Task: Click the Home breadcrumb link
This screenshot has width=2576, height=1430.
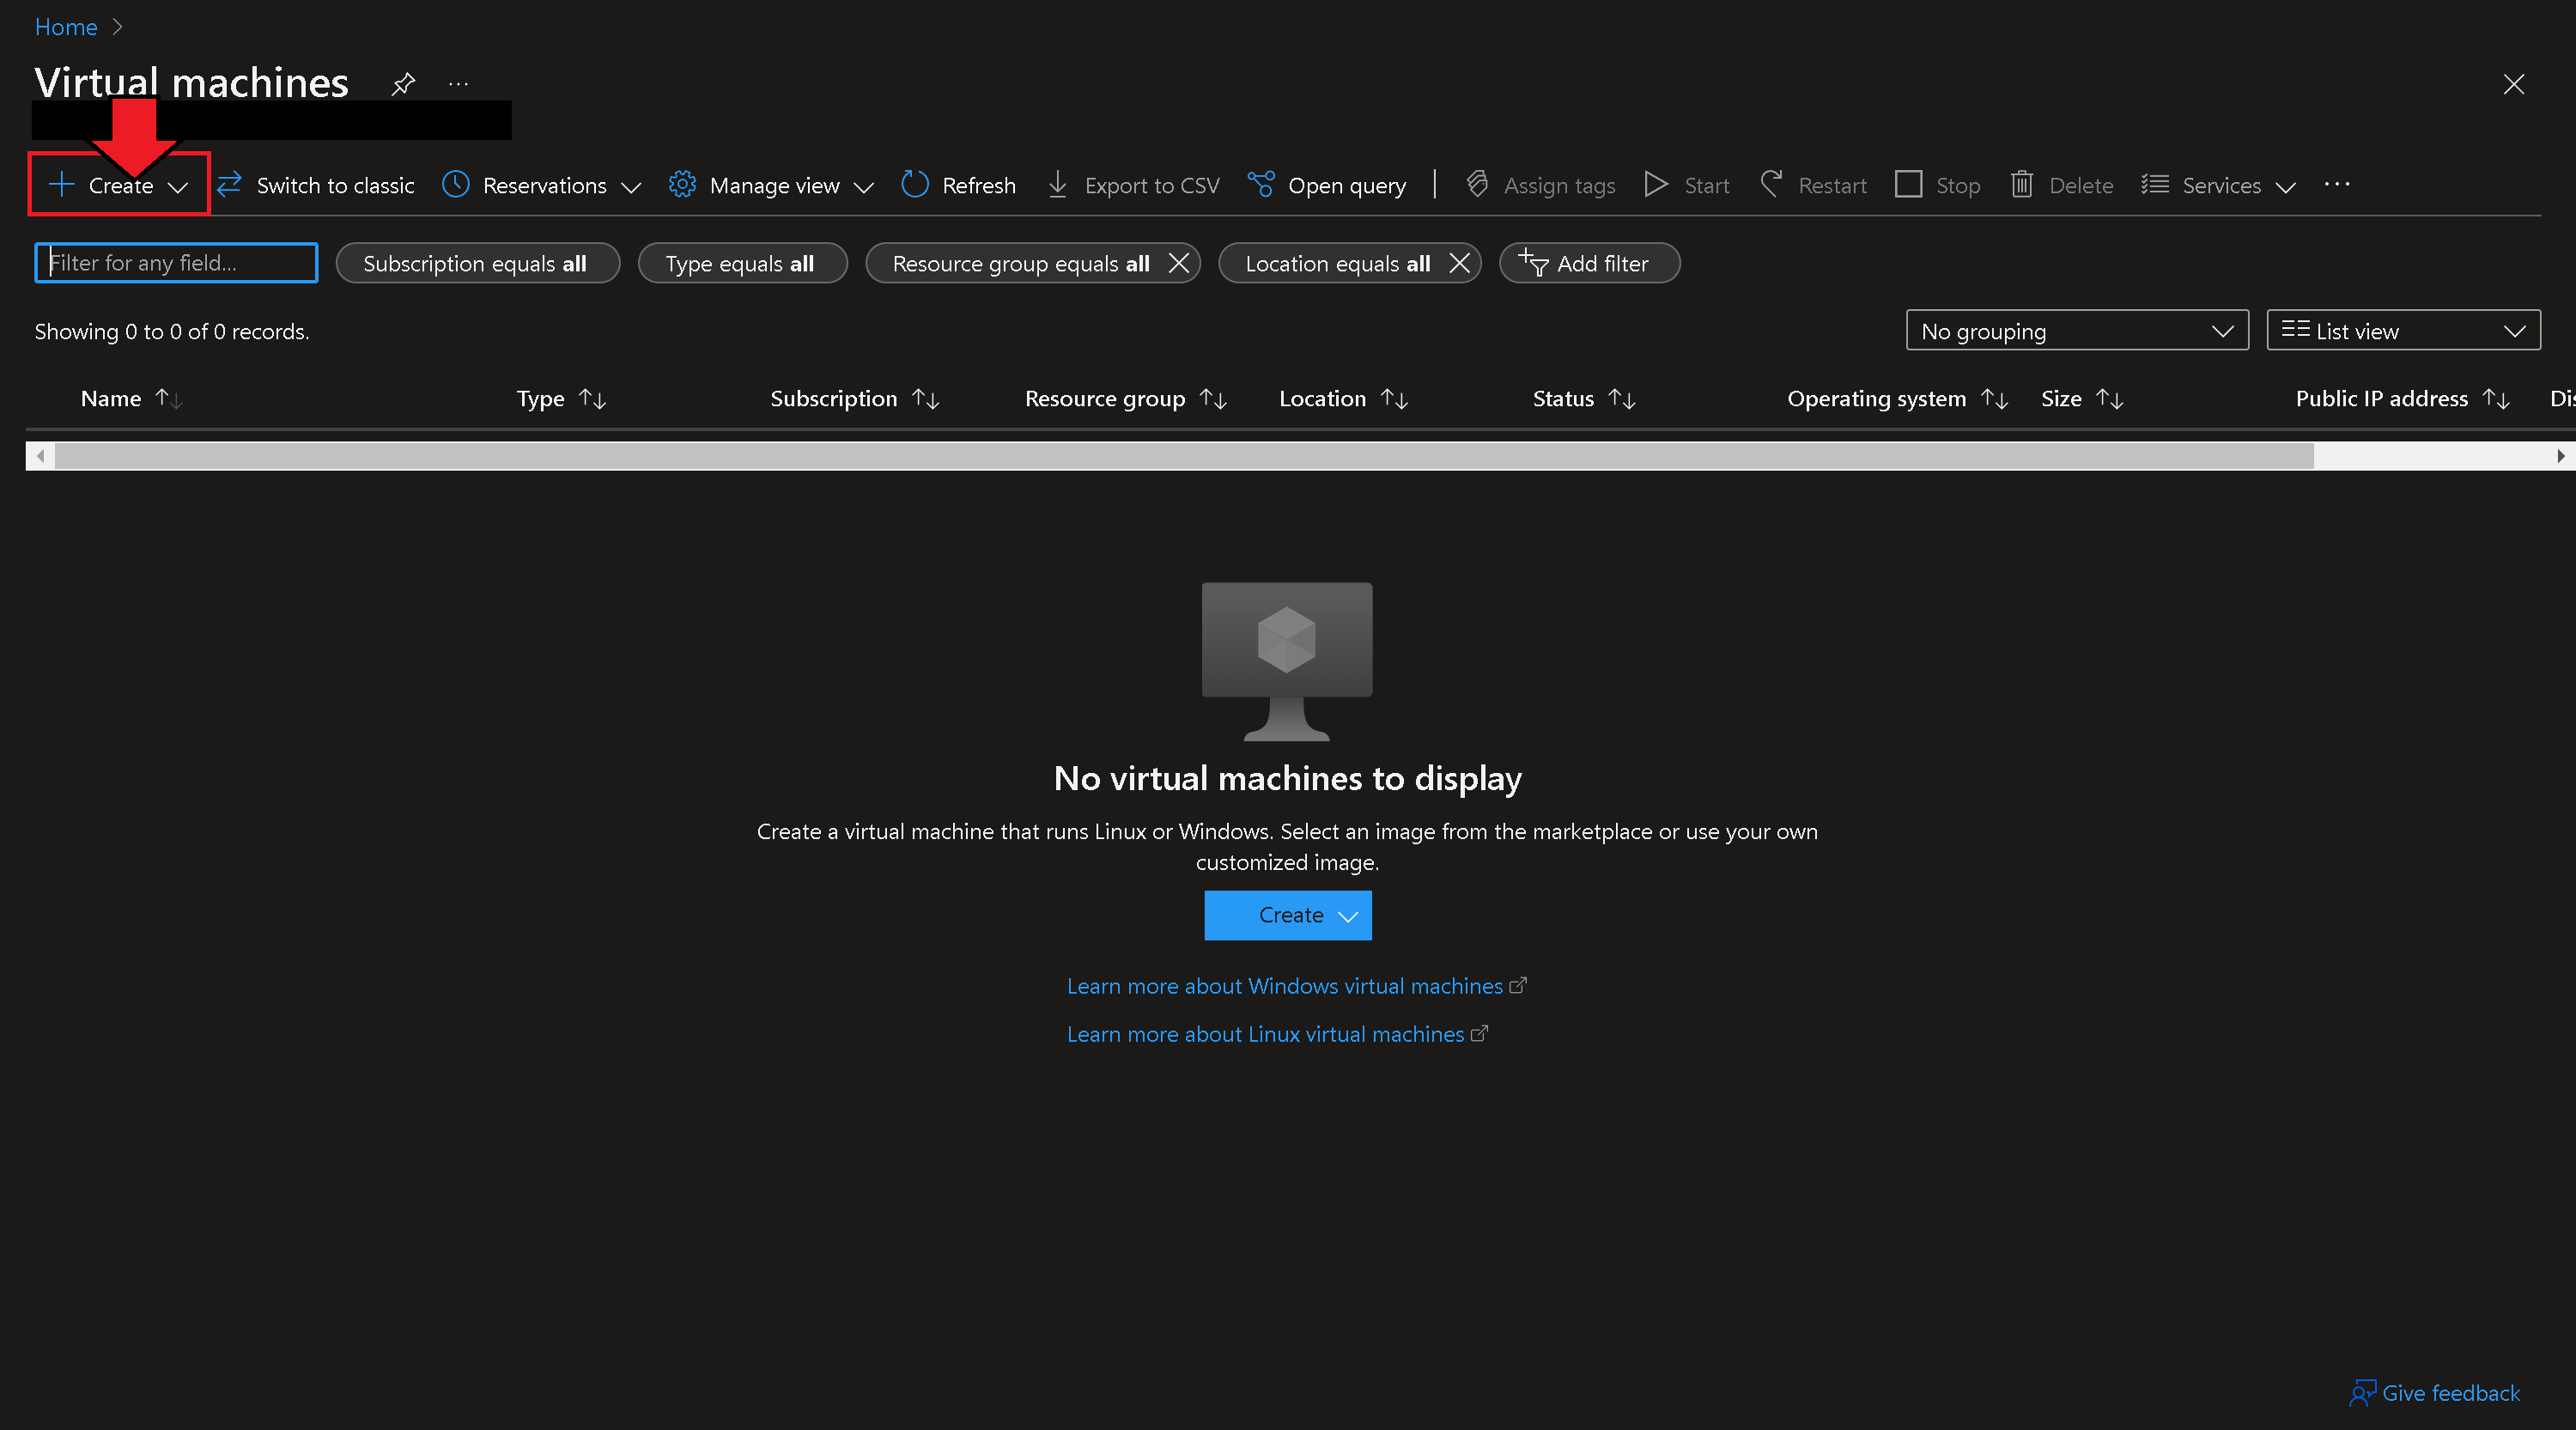Action: coord(66,27)
